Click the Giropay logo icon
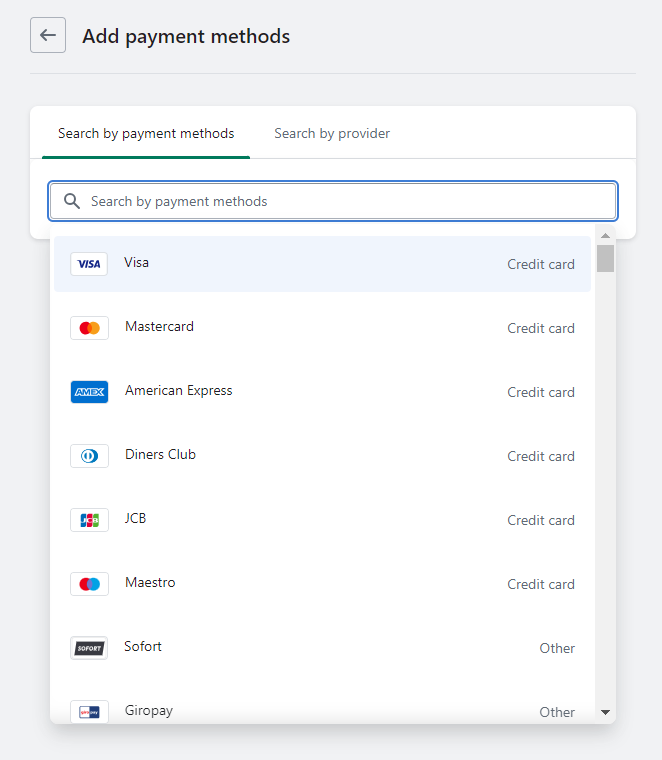This screenshot has width=662, height=760. (89, 711)
